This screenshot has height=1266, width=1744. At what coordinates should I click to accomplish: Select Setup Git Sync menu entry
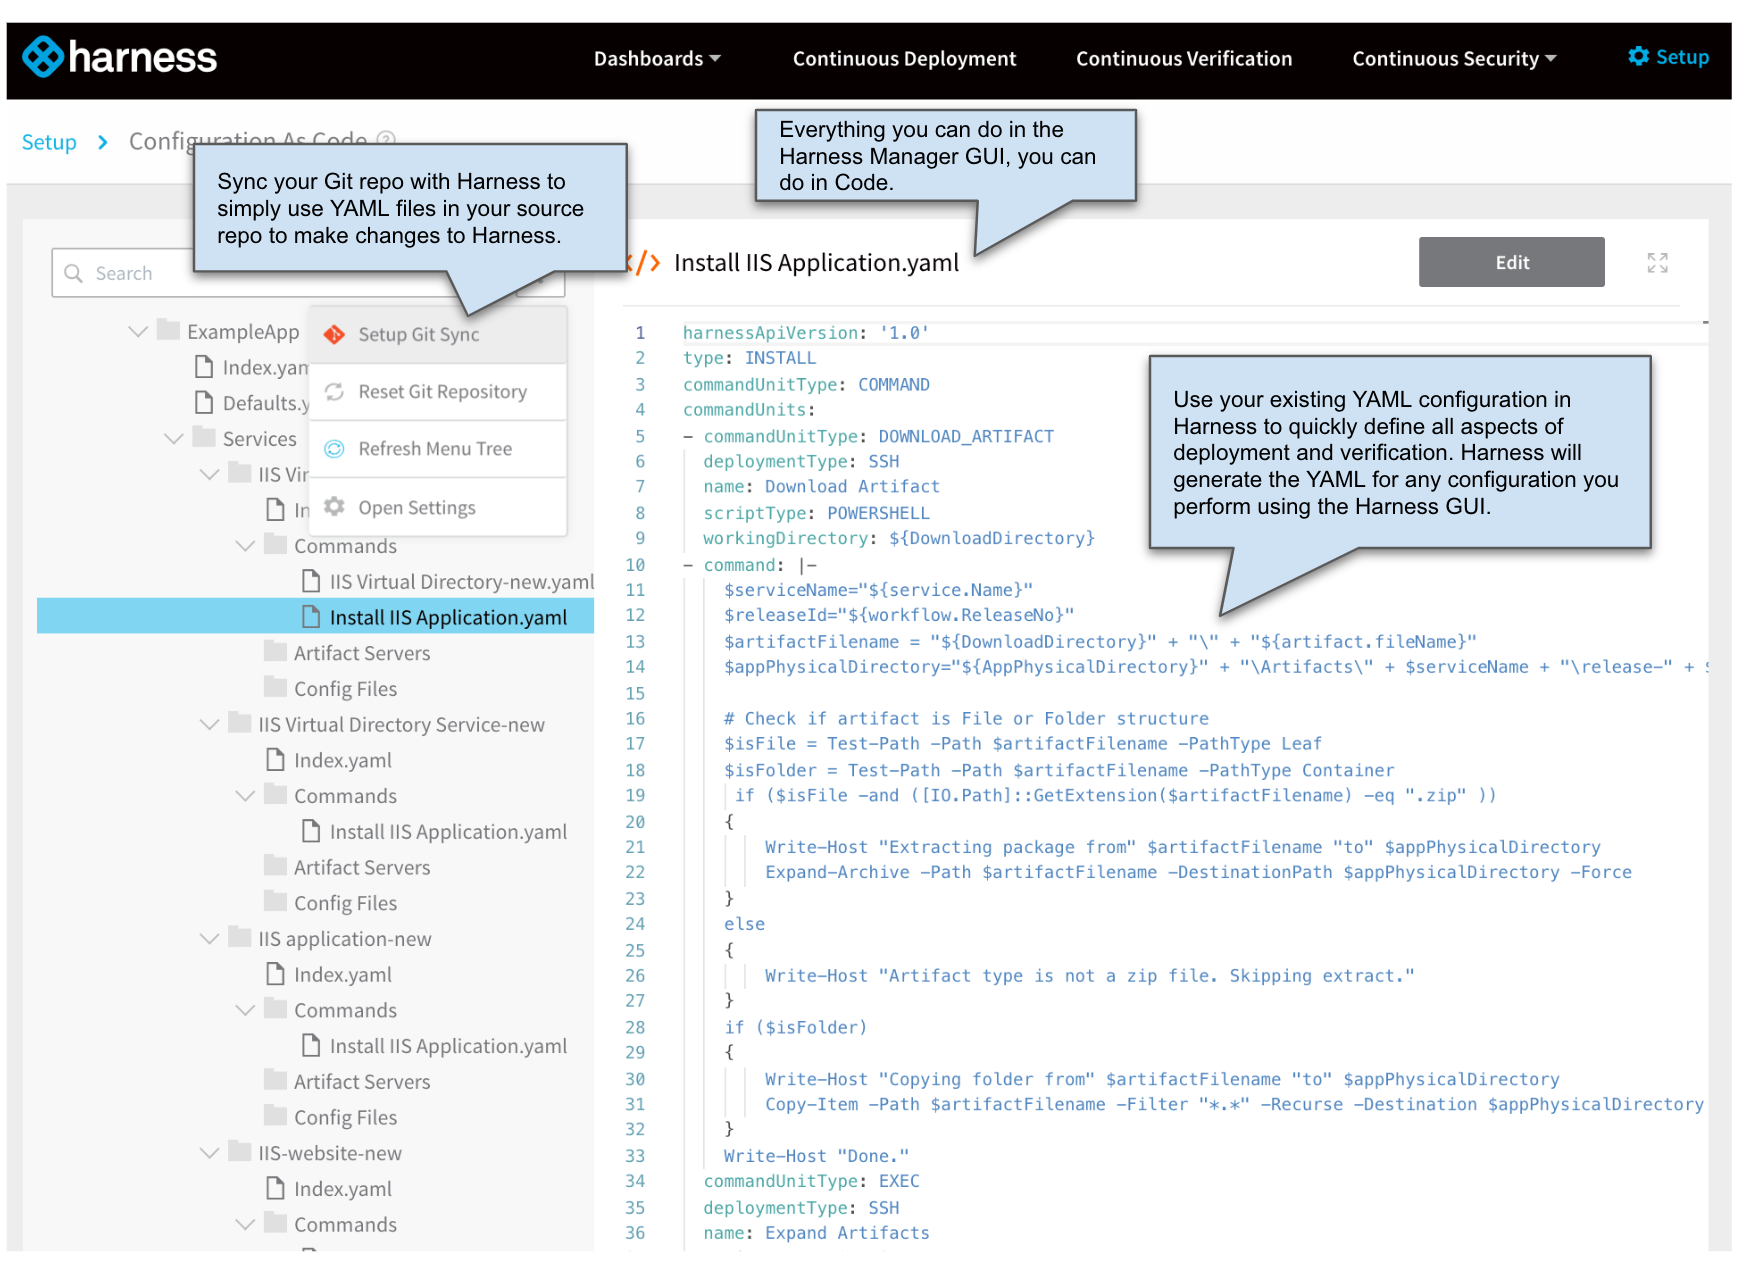point(438,335)
